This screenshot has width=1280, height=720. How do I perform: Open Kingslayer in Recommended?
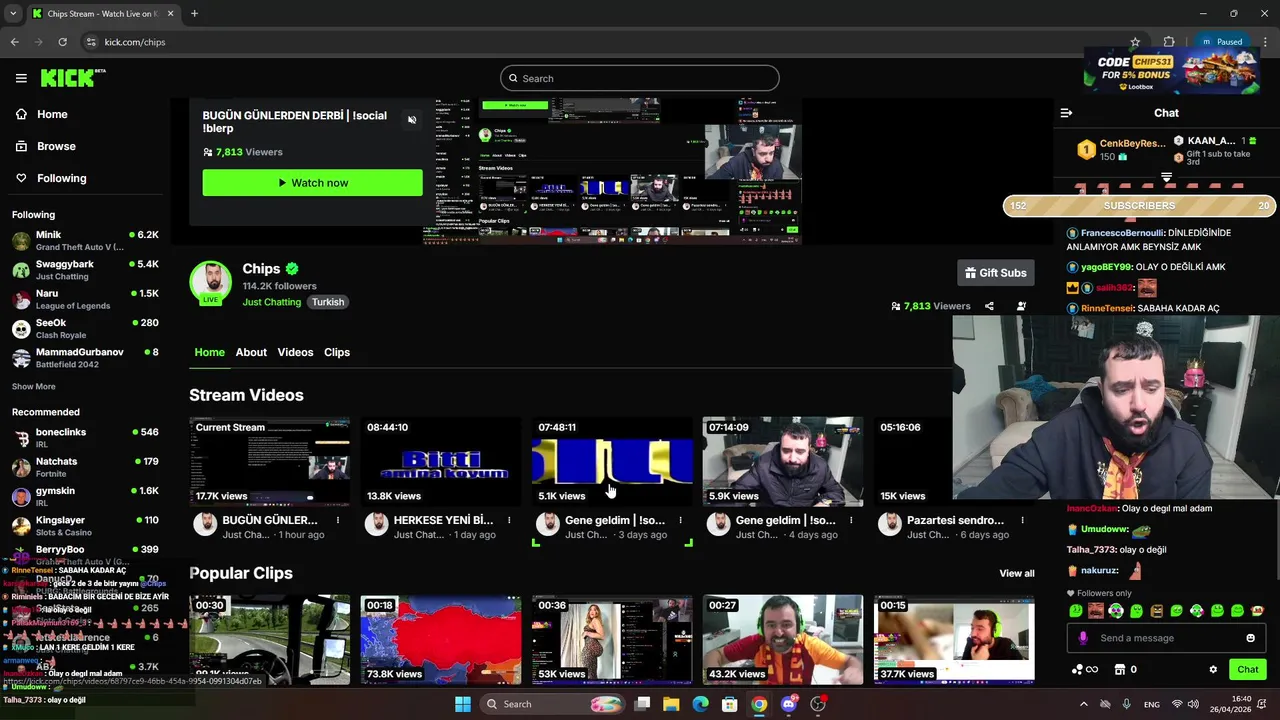click(x=85, y=526)
